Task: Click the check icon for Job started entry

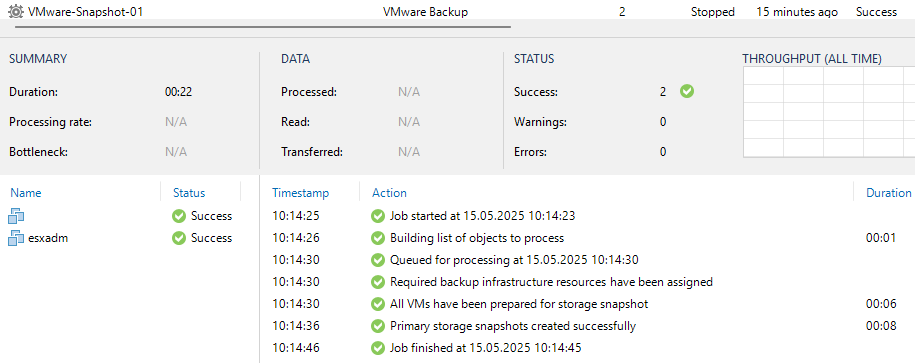Action: pyautogui.click(x=378, y=216)
